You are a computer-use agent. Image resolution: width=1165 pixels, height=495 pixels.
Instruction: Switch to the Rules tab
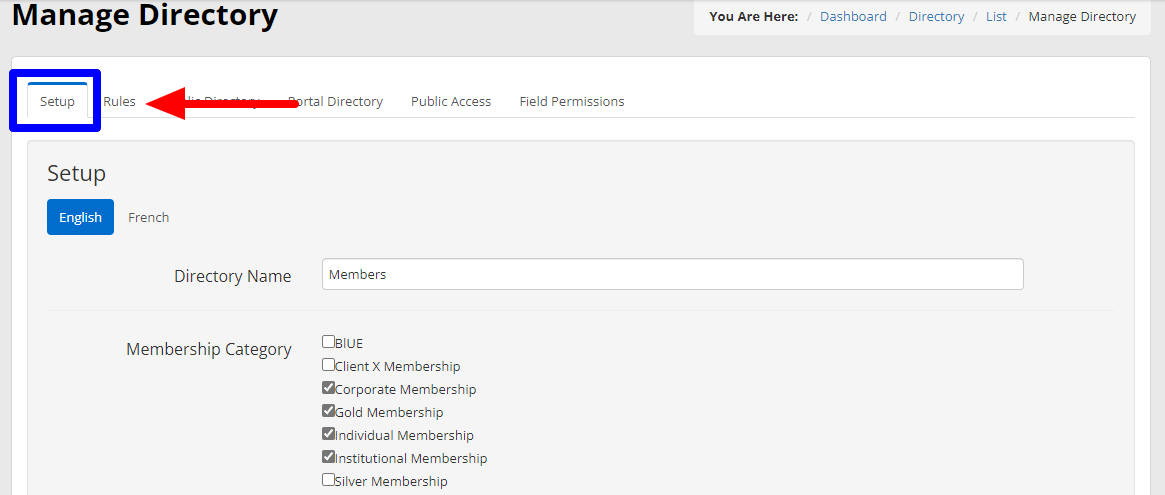coord(120,101)
